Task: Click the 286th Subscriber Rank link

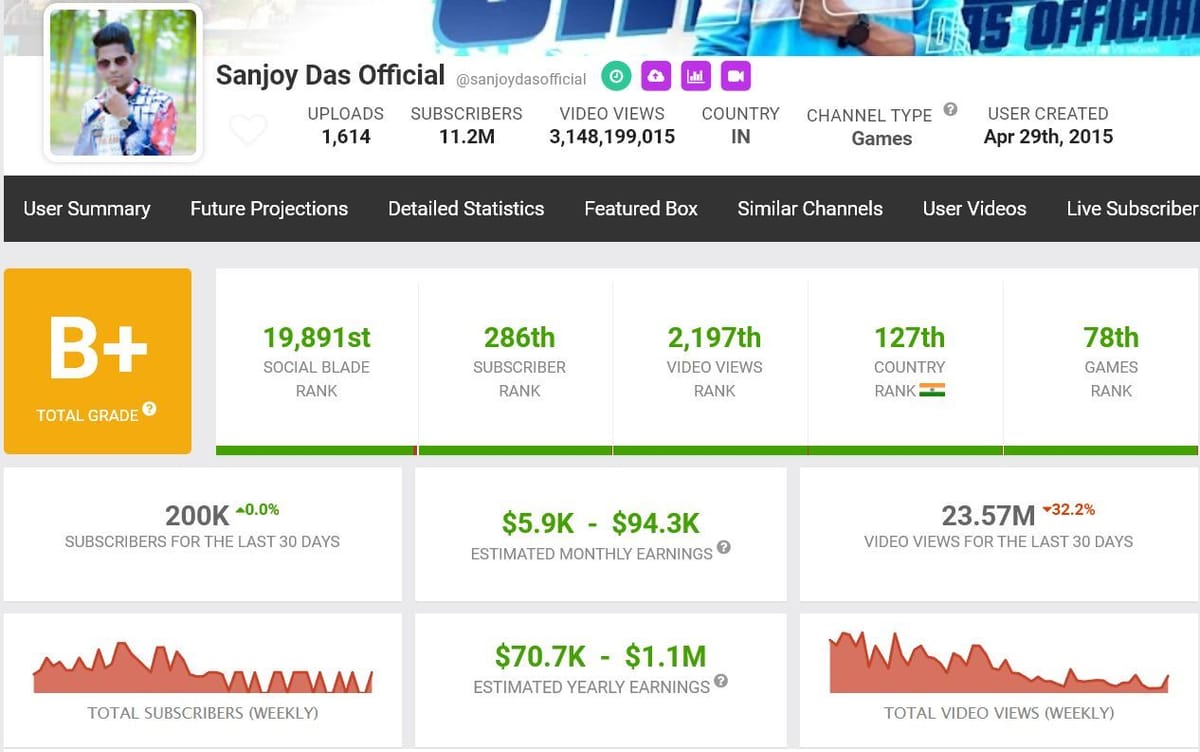Action: tap(519, 338)
